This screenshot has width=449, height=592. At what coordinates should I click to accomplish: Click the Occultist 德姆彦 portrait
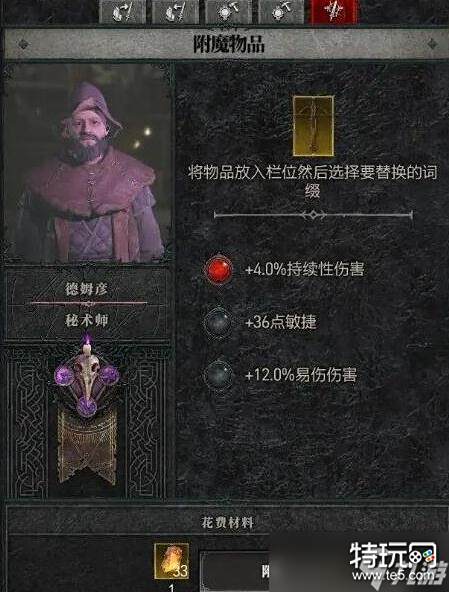87,163
